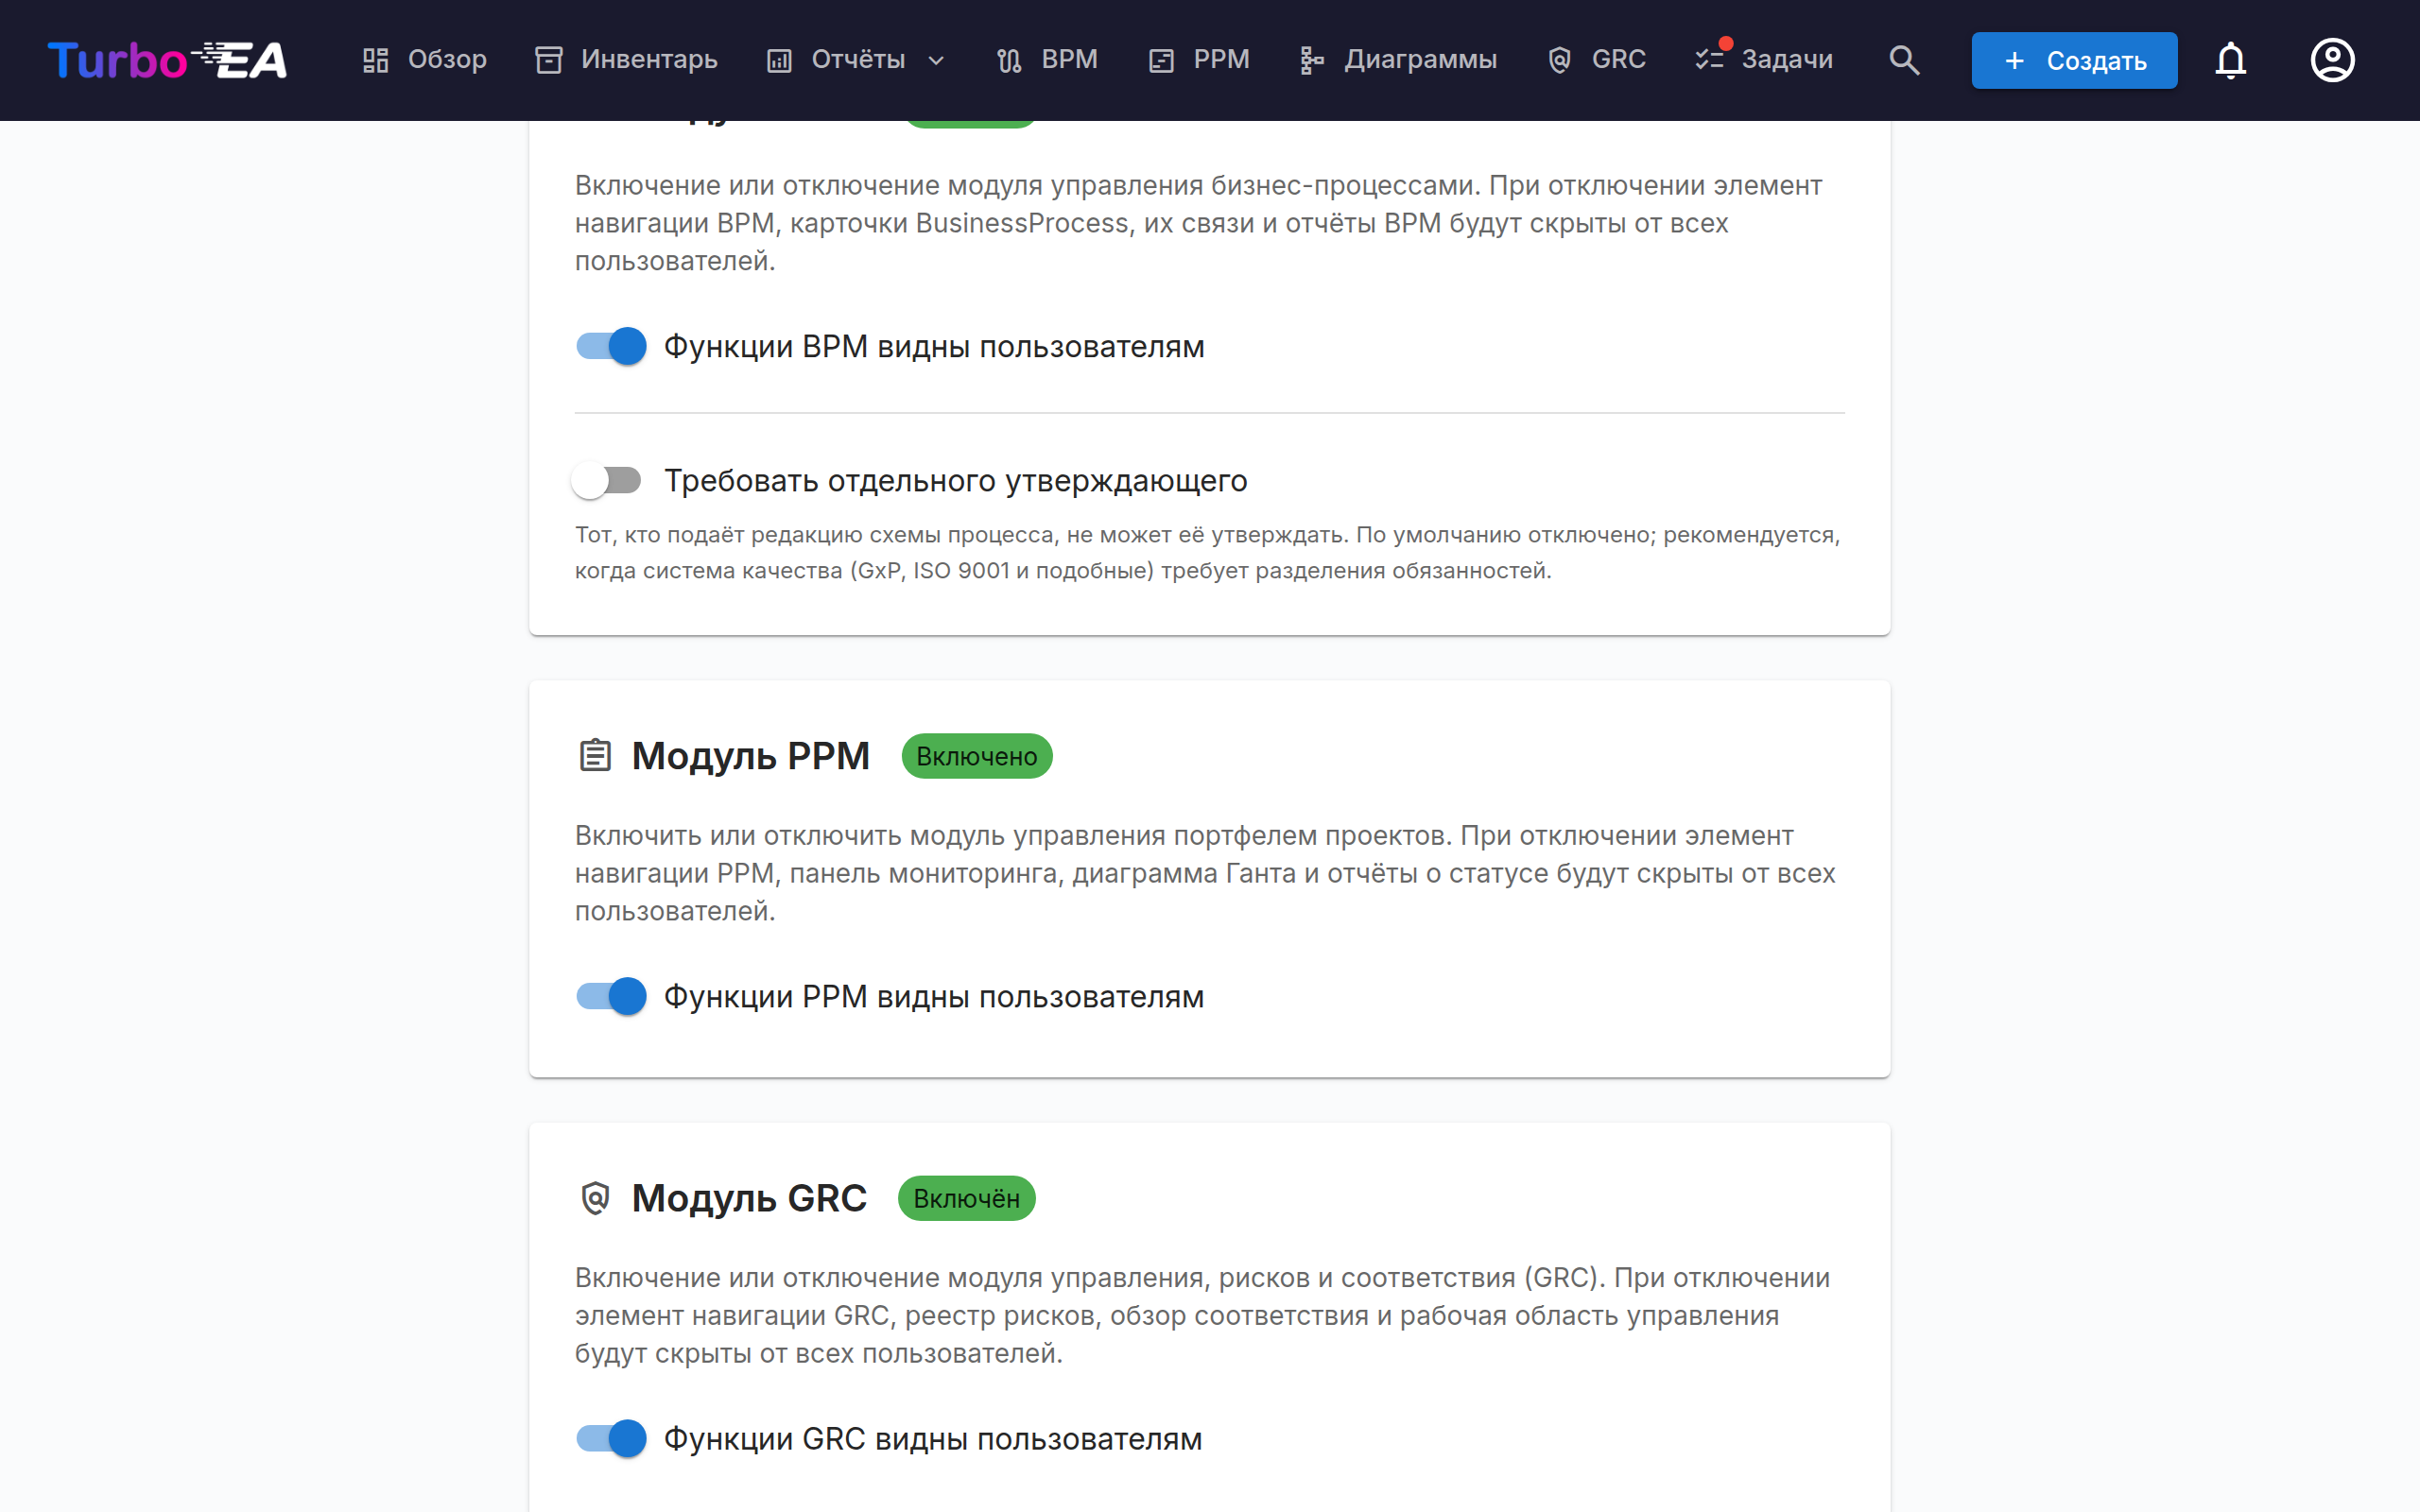Click the Модуль GRC heading
2420x1512 pixels.
click(x=749, y=1198)
